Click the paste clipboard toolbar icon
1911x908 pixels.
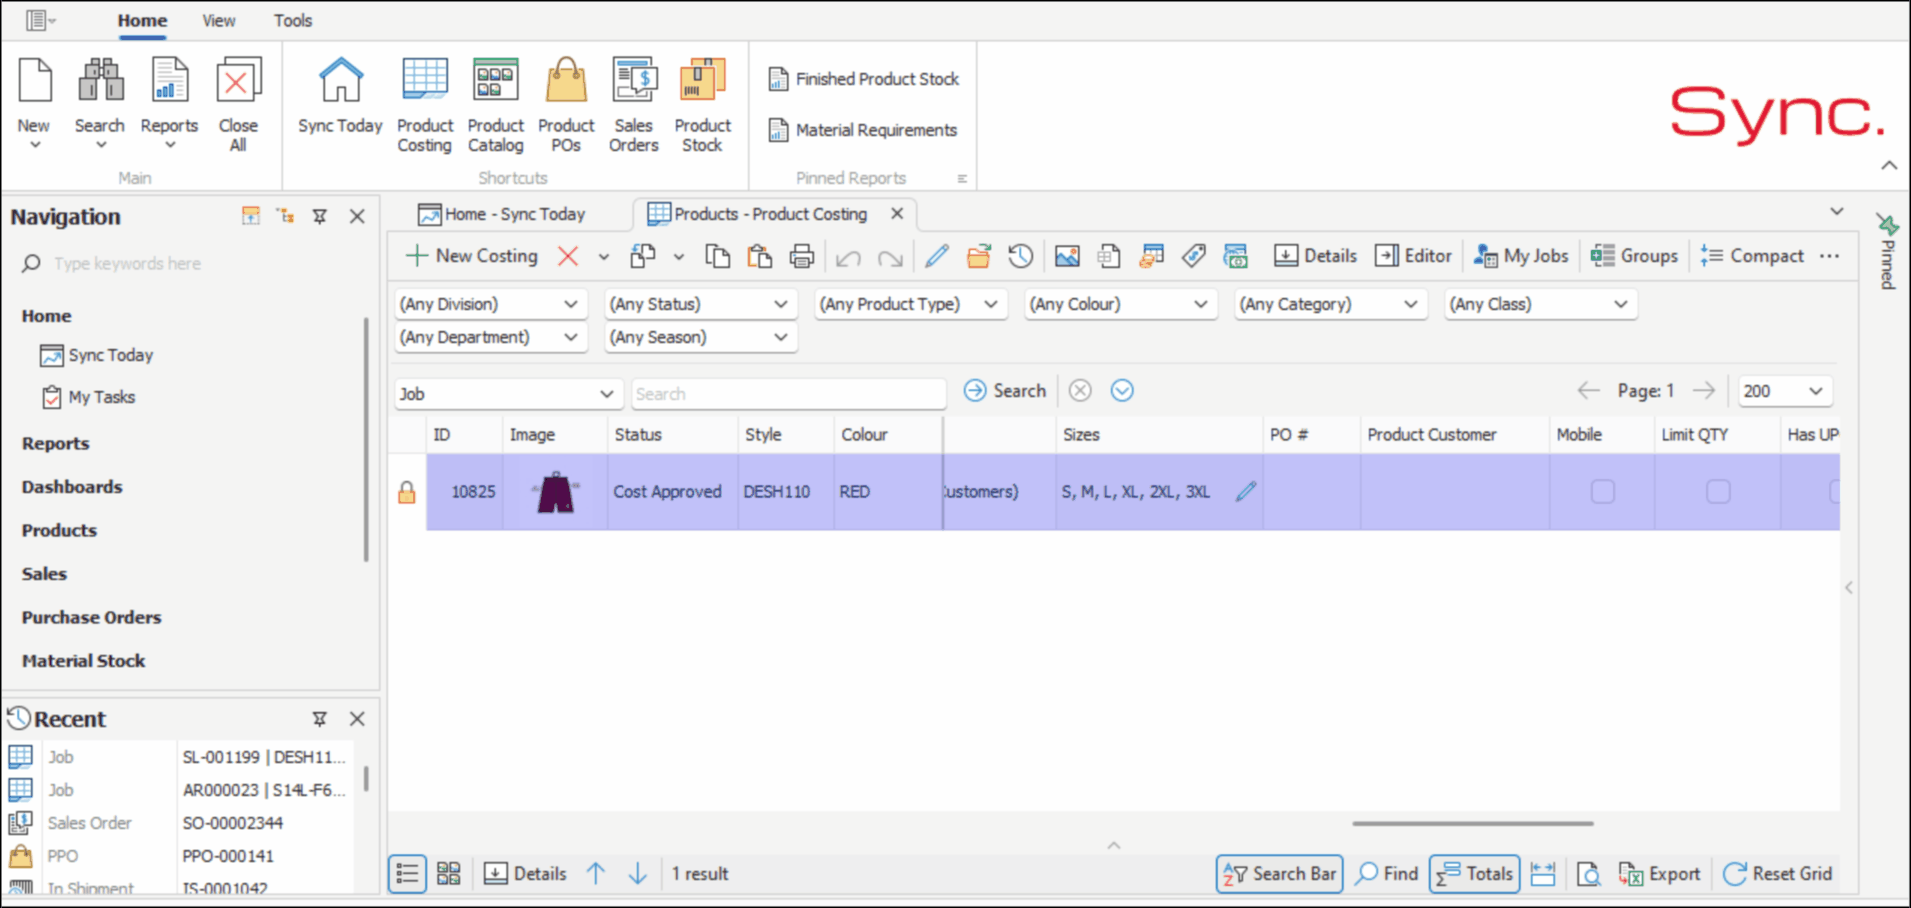760,257
